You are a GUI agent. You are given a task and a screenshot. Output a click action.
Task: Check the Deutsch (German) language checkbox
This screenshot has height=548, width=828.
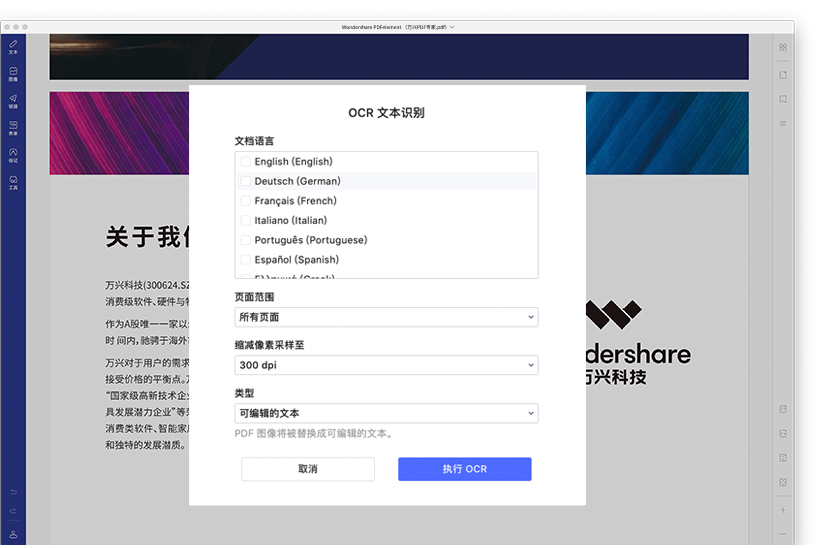(x=246, y=181)
